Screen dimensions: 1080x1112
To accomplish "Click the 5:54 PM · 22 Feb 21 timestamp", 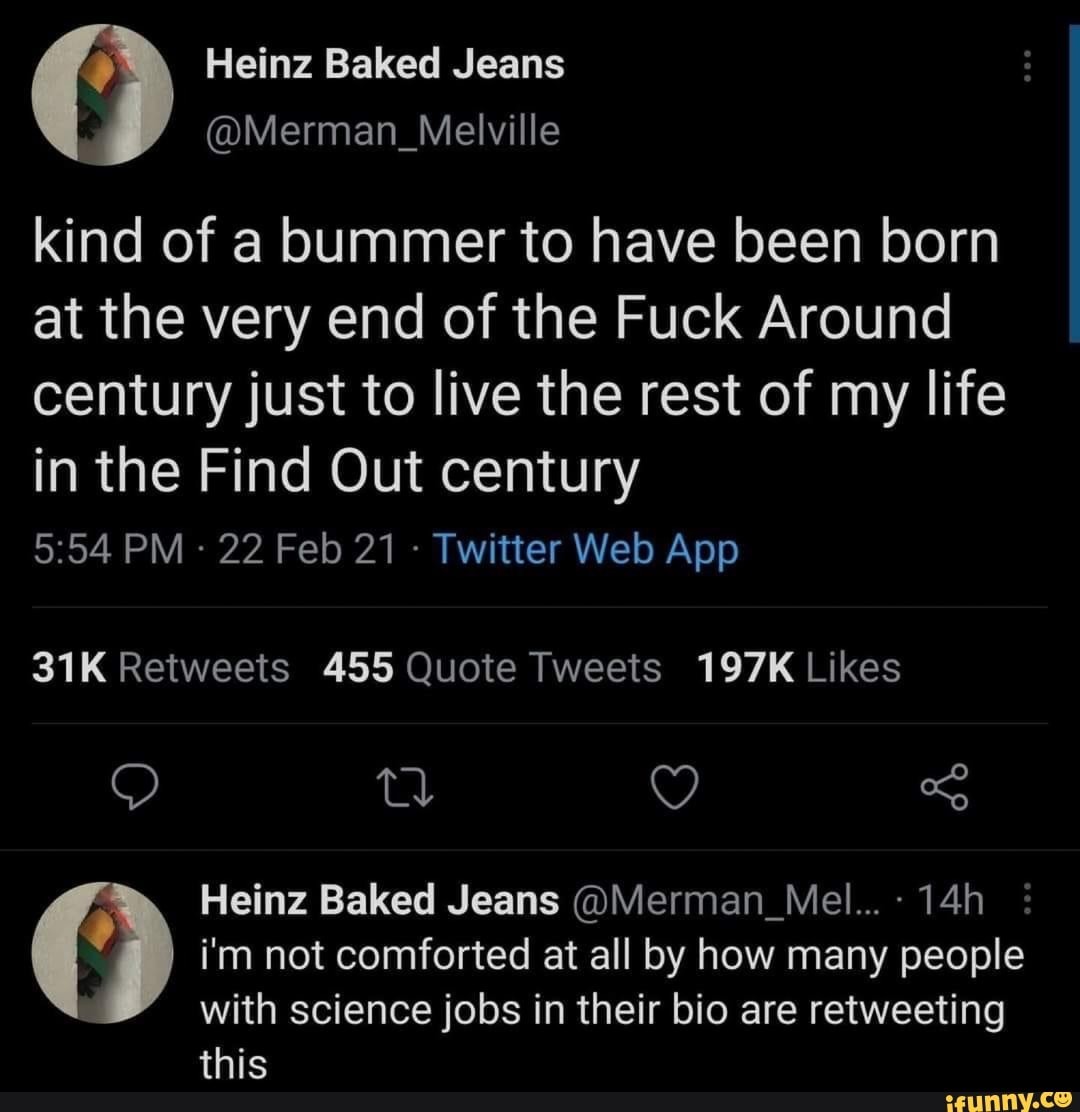I will click(212, 549).
